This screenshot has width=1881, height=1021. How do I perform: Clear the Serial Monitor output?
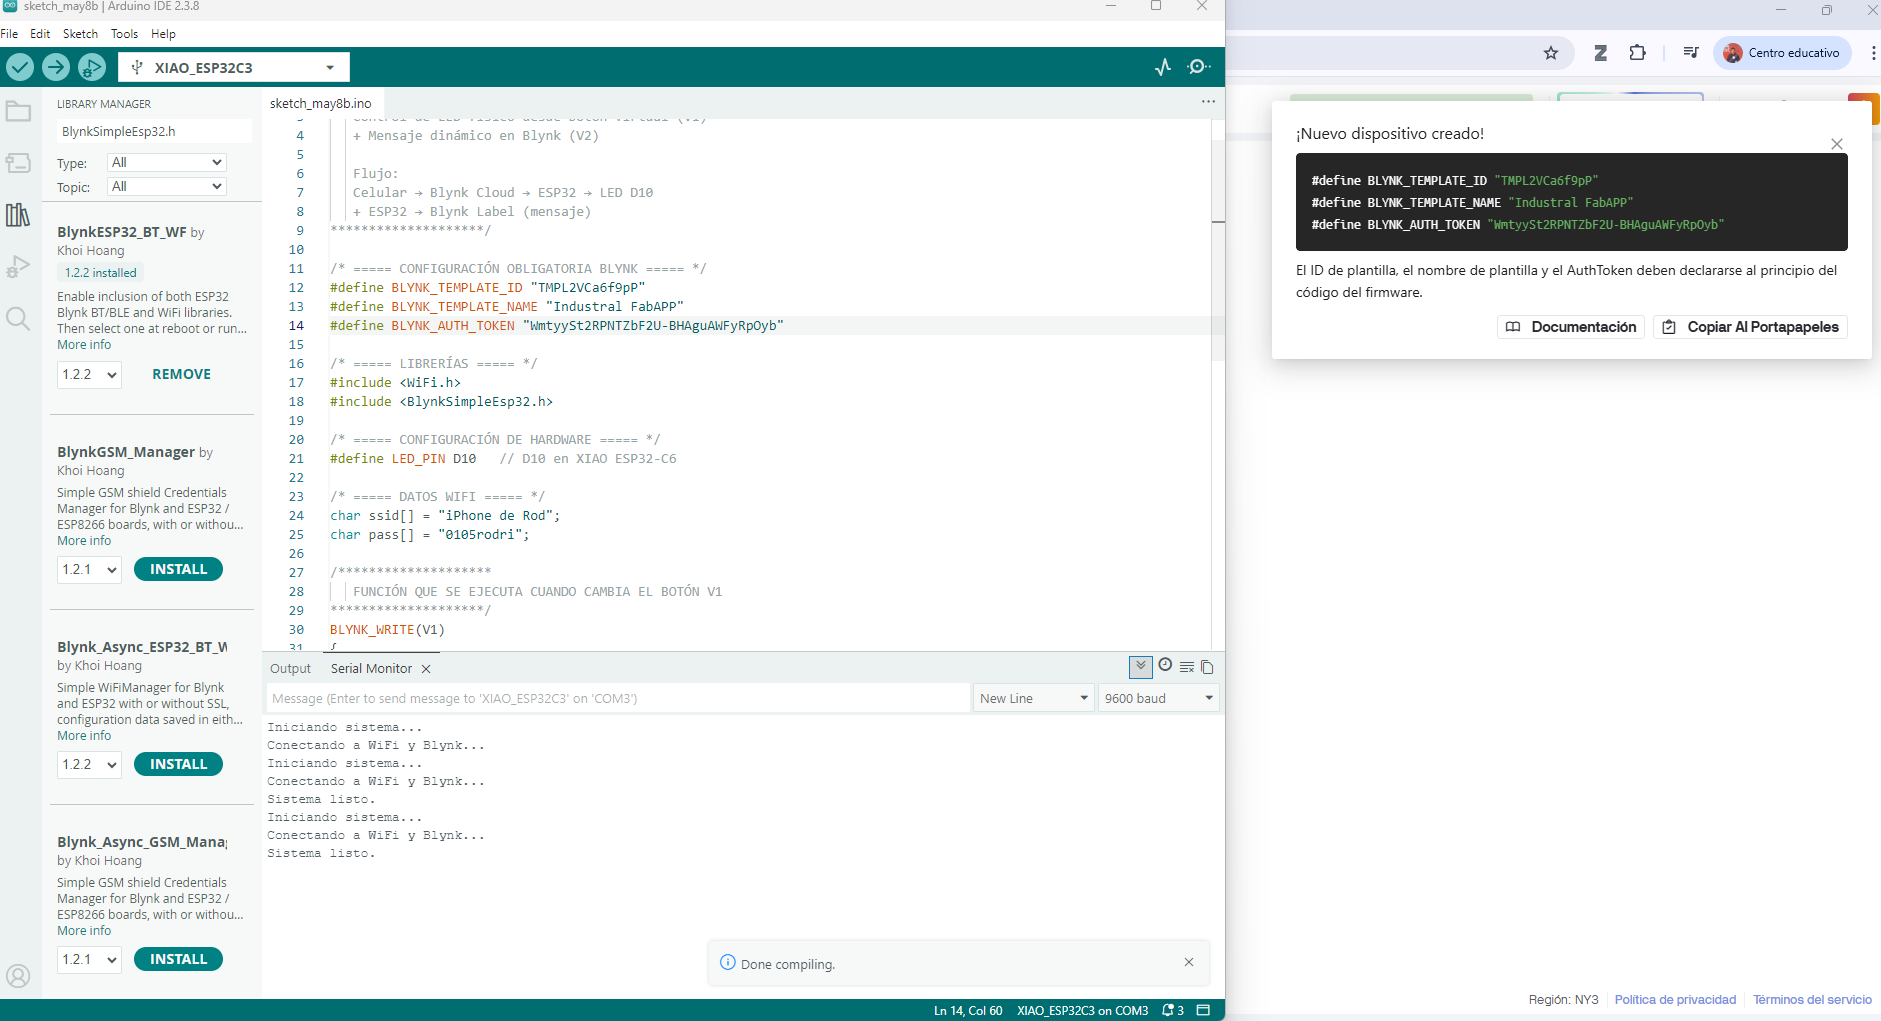click(x=1187, y=667)
